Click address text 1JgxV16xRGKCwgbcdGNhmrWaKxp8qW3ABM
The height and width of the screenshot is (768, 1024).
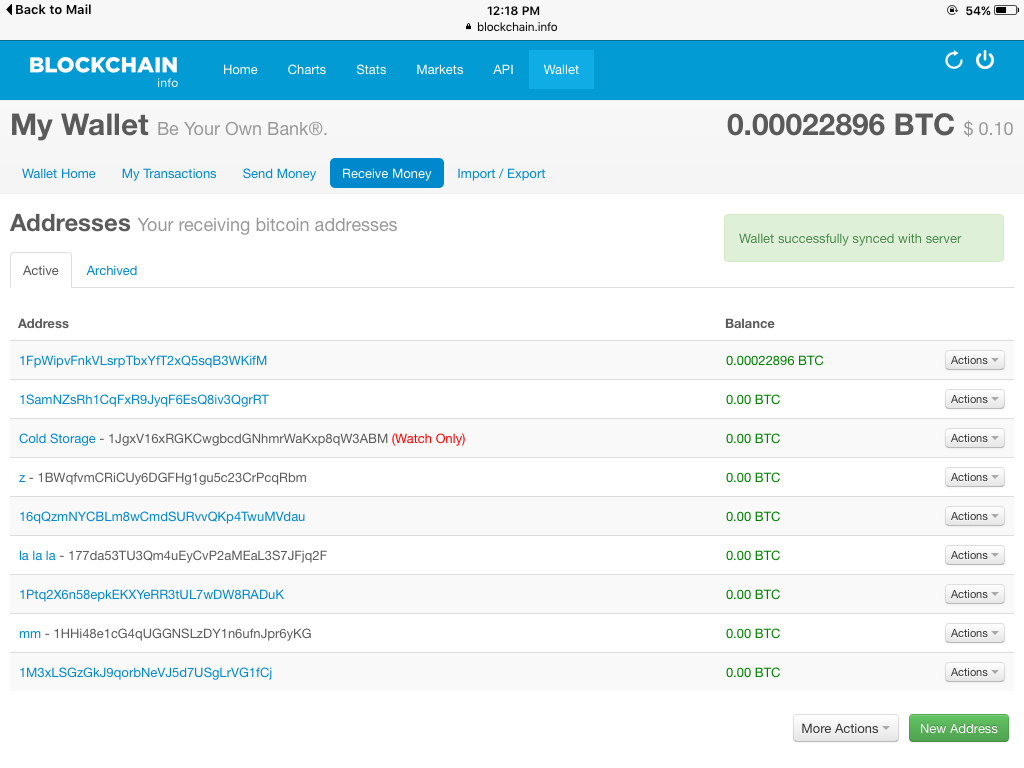248,439
